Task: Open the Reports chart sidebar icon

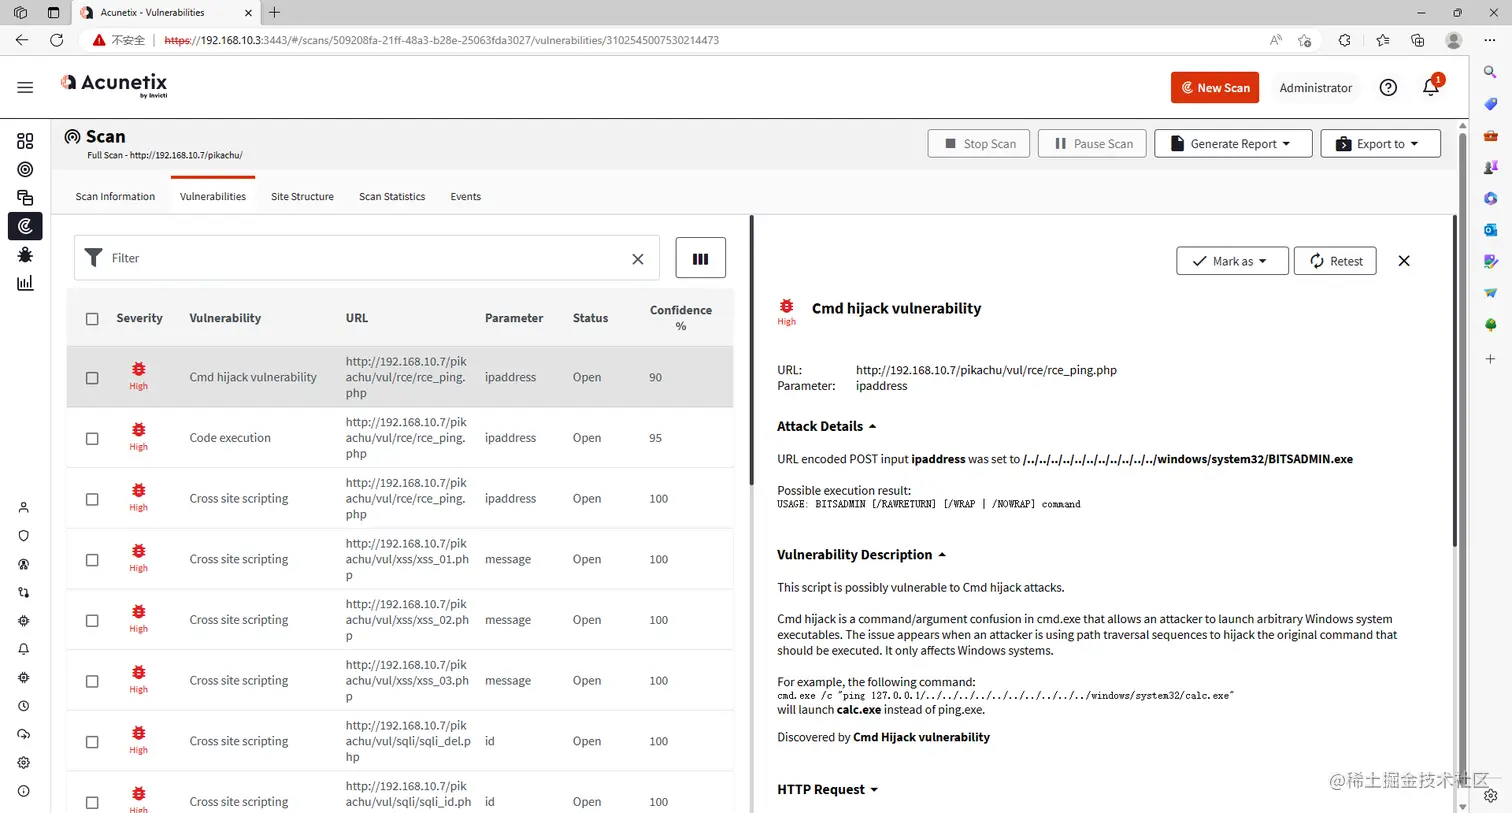Action: pos(25,283)
